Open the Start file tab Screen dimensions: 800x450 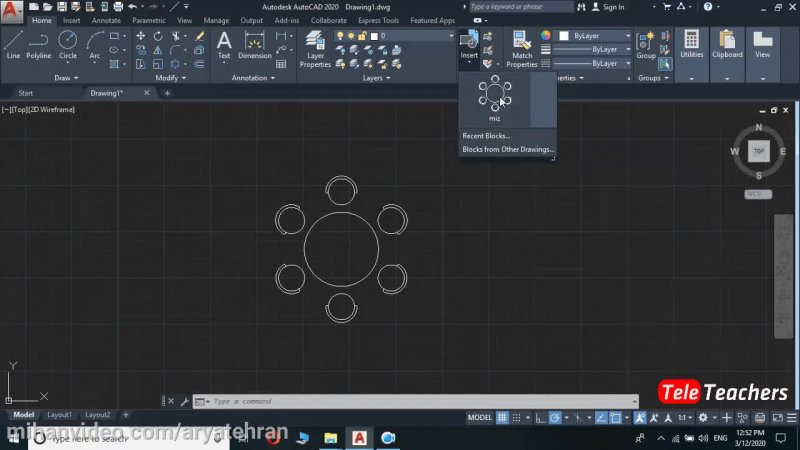coord(26,93)
